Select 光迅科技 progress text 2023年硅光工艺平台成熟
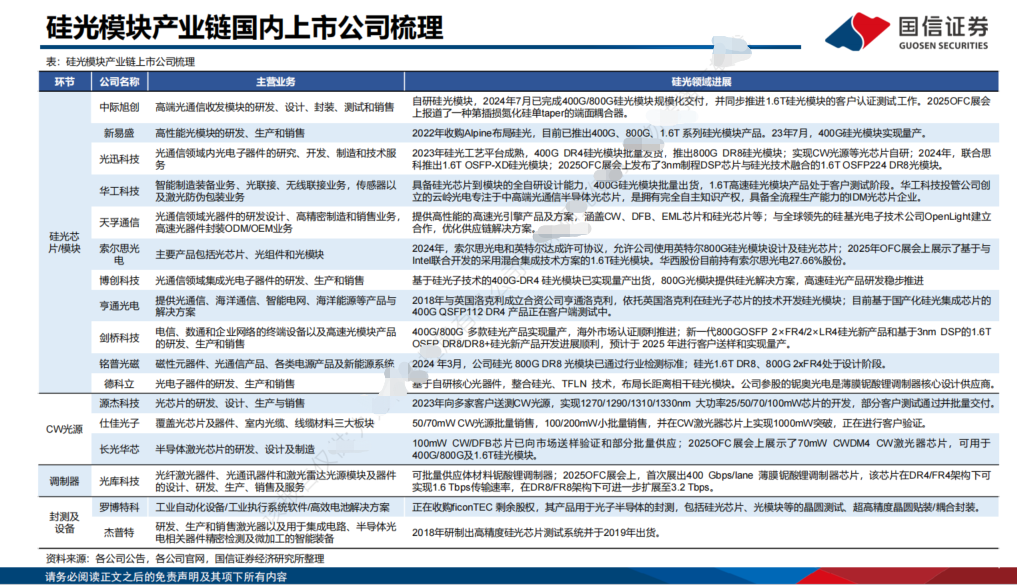This screenshot has width=1017, height=585. tap(701, 159)
